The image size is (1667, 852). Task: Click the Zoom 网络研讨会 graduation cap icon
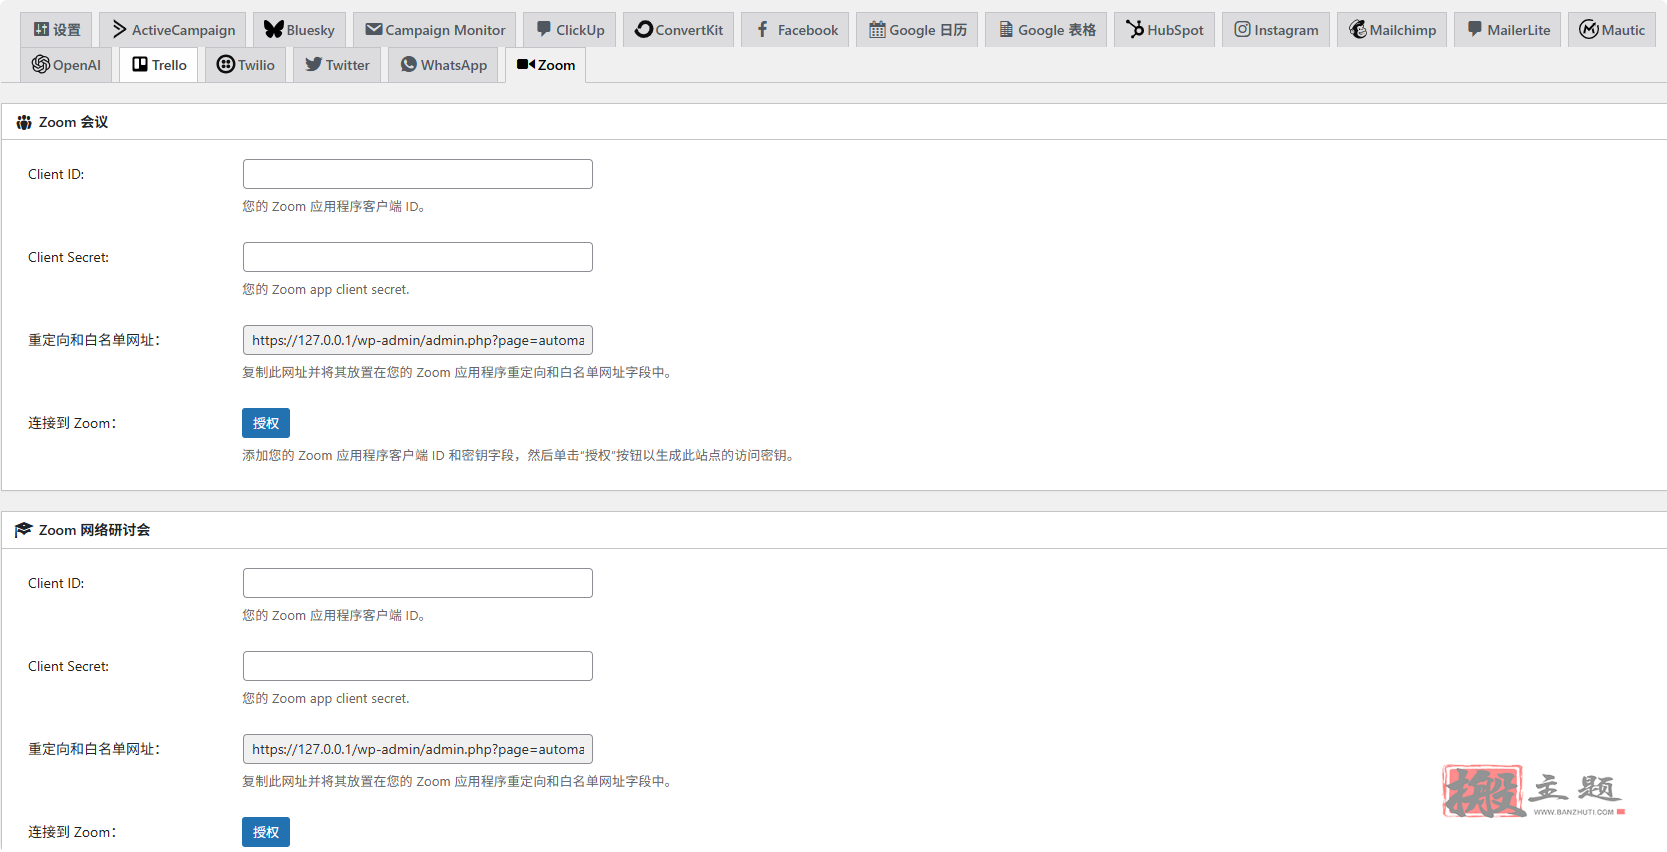pos(24,530)
